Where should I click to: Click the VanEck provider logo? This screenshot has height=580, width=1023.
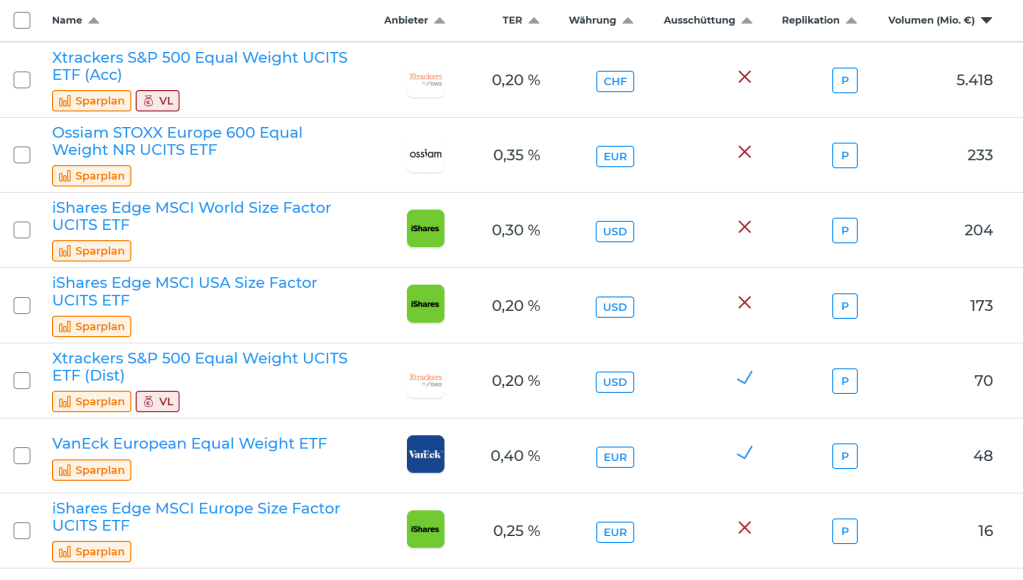click(425, 455)
